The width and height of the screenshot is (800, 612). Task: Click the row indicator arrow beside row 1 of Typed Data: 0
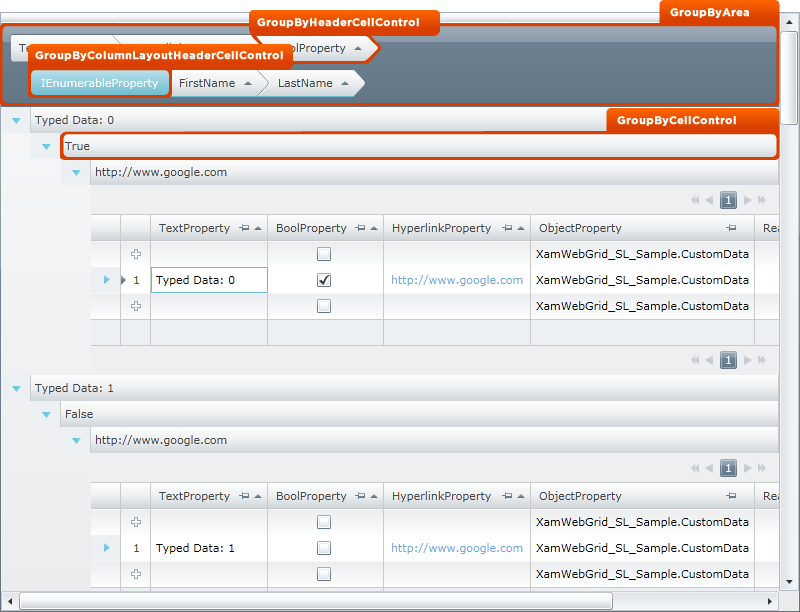point(107,280)
